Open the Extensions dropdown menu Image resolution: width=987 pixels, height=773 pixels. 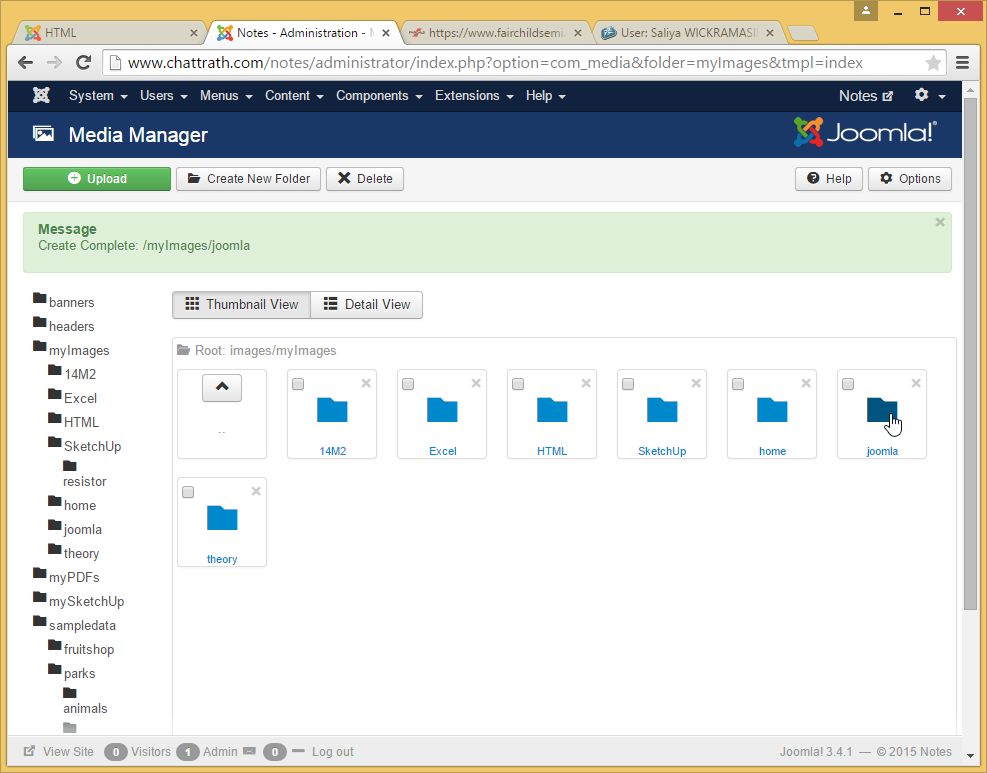474,96
